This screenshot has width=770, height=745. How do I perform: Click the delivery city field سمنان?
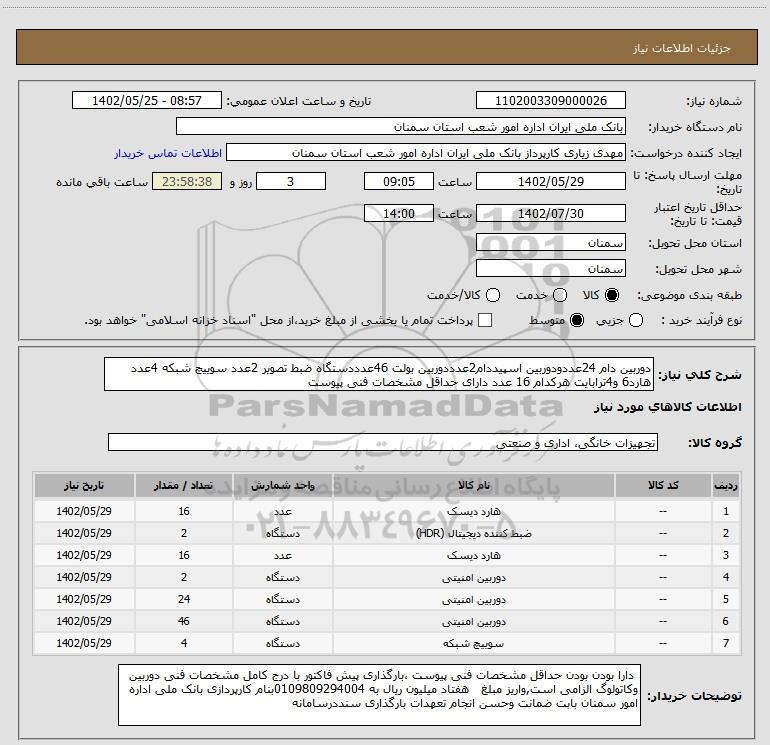550,268
